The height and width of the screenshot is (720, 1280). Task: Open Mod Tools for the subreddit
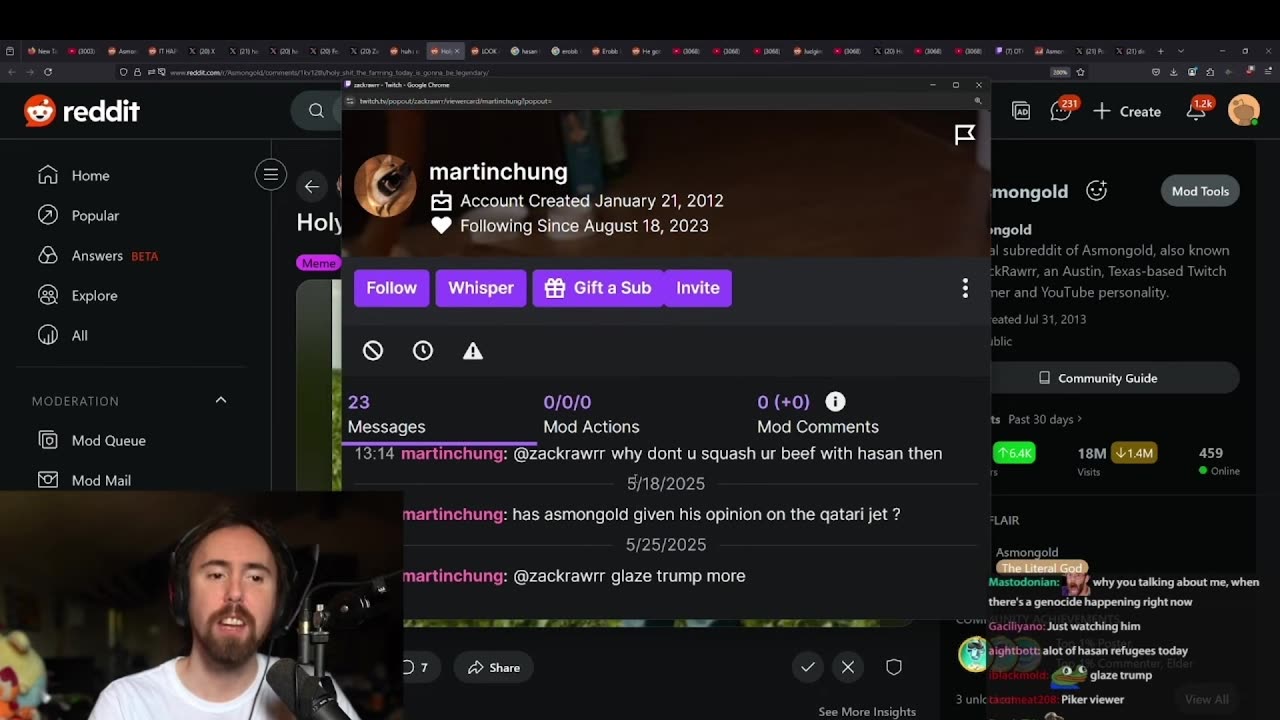point(1200,191)
